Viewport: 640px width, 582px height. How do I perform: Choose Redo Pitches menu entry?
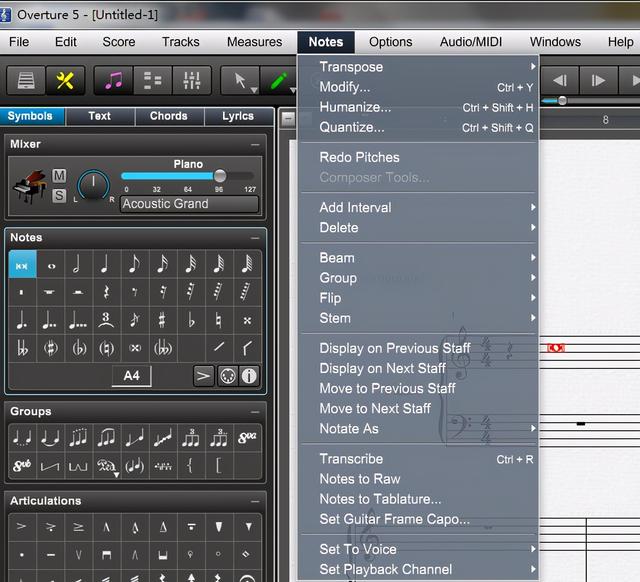tap(418, 158)
